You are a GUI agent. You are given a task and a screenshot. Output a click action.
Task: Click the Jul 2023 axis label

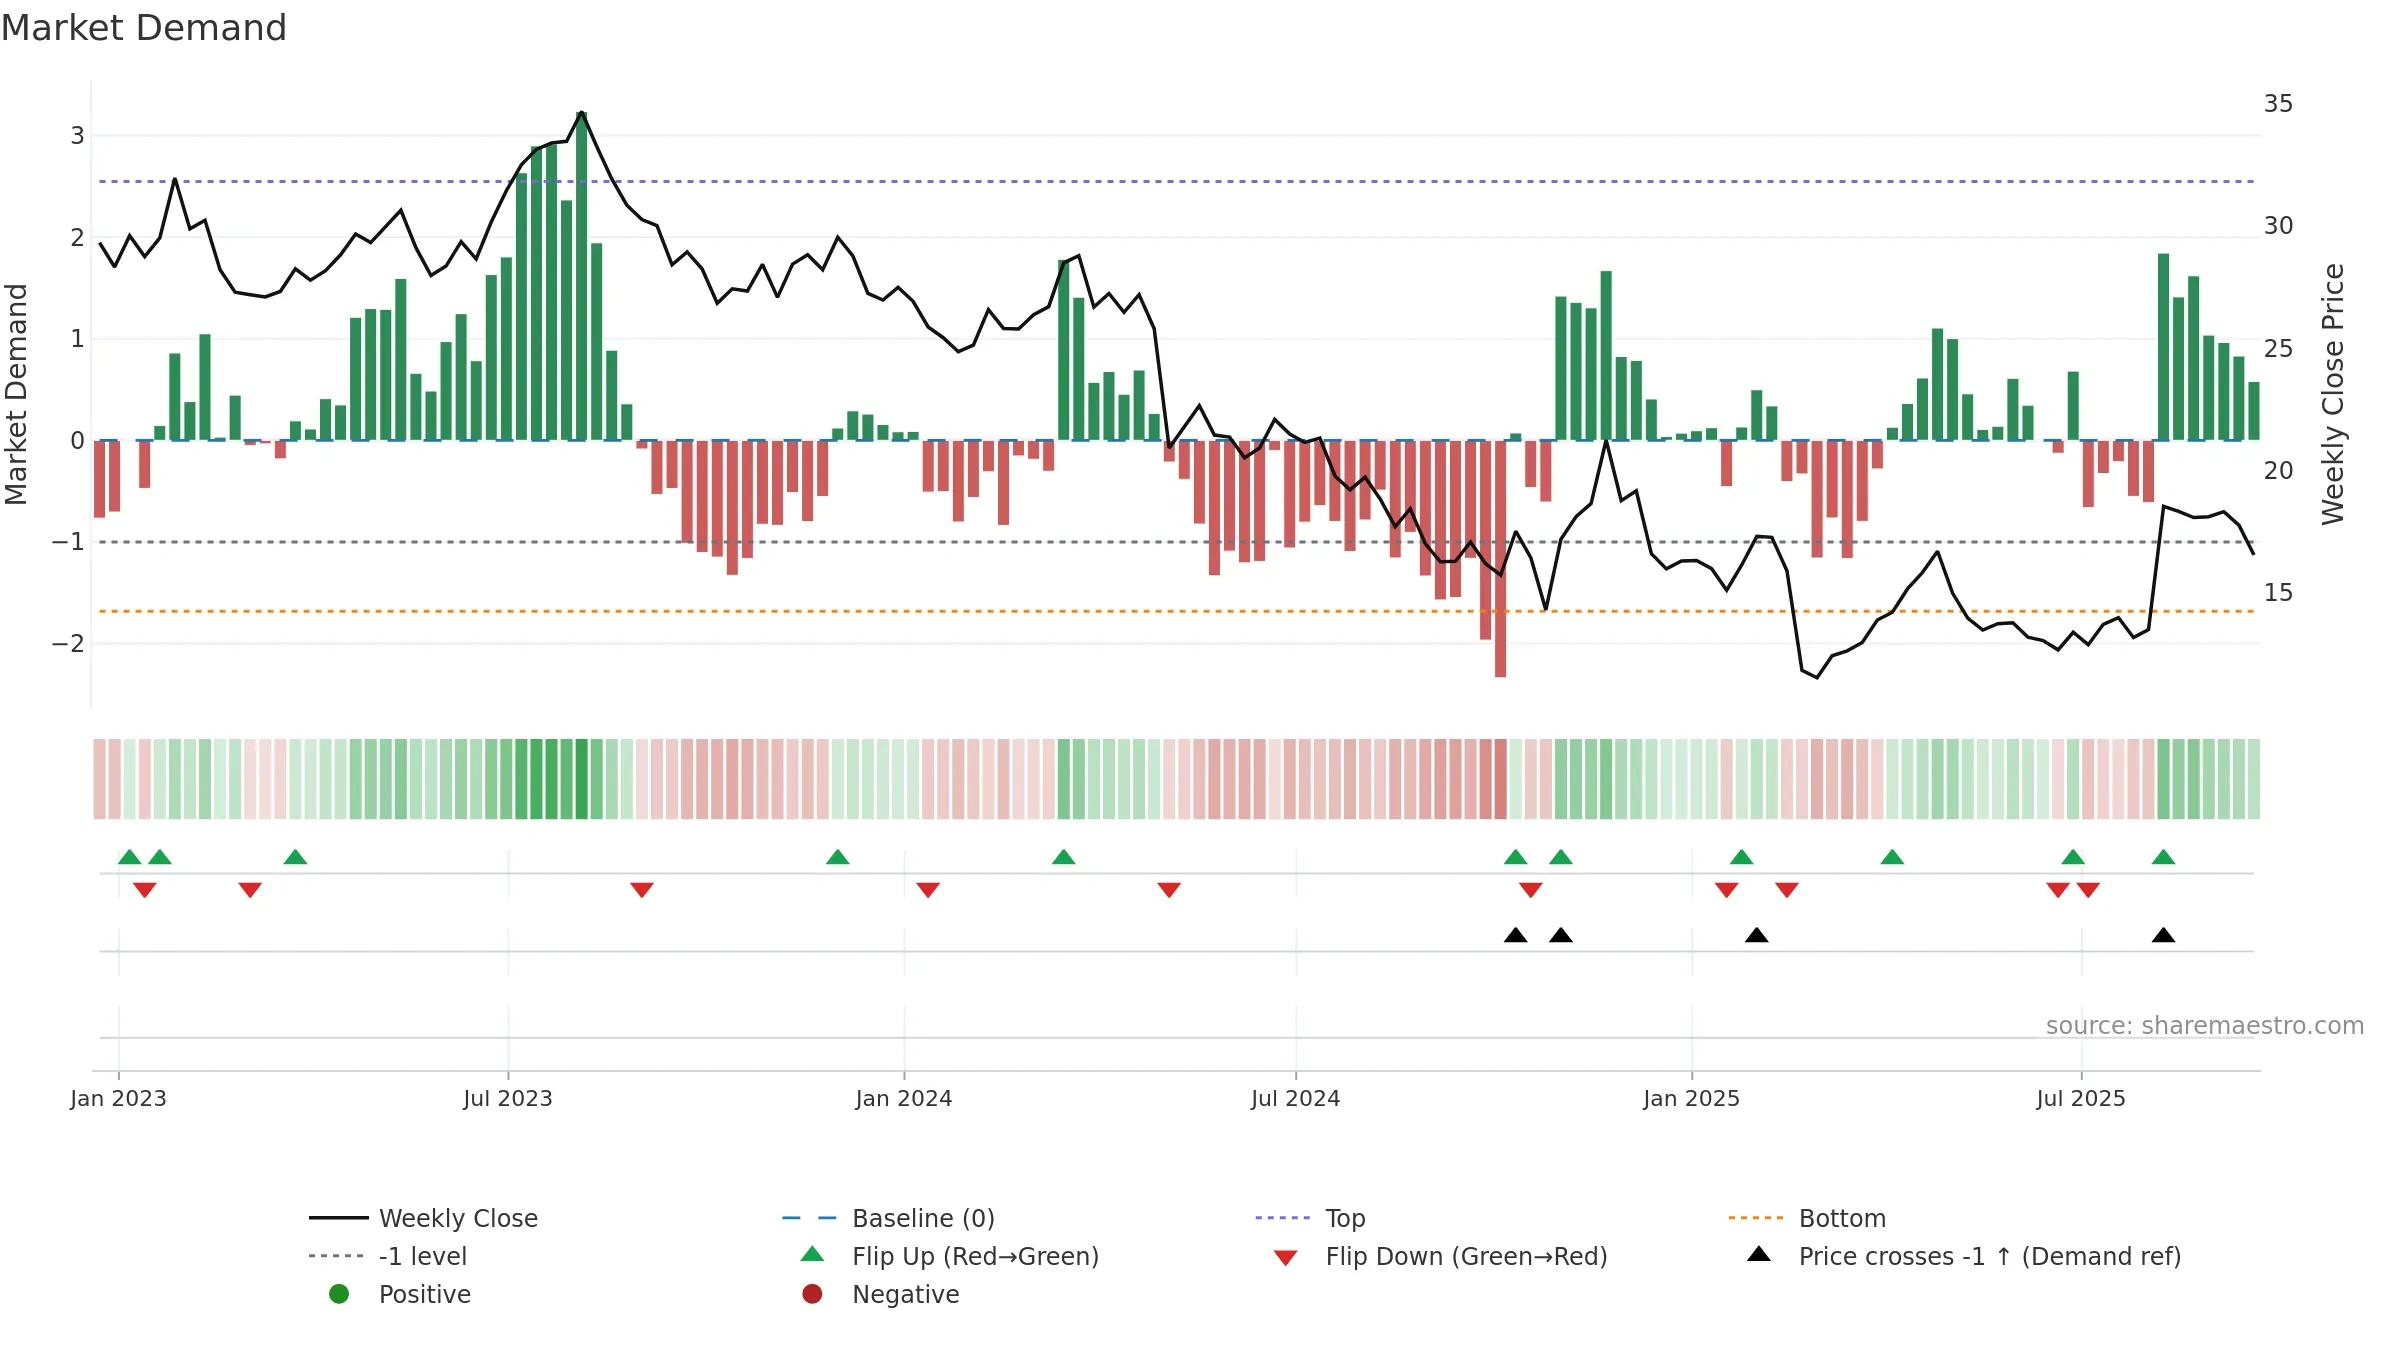[x=508, y=1098]
